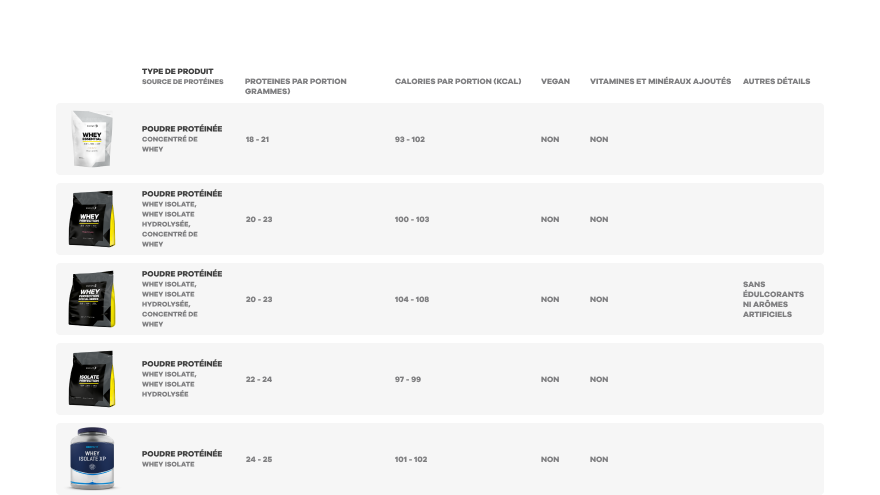Click Poudre Protéinée title in Whey Isolate XP row
The height and width of the screenshot is (495, 880).
click(x=182, y=453)
